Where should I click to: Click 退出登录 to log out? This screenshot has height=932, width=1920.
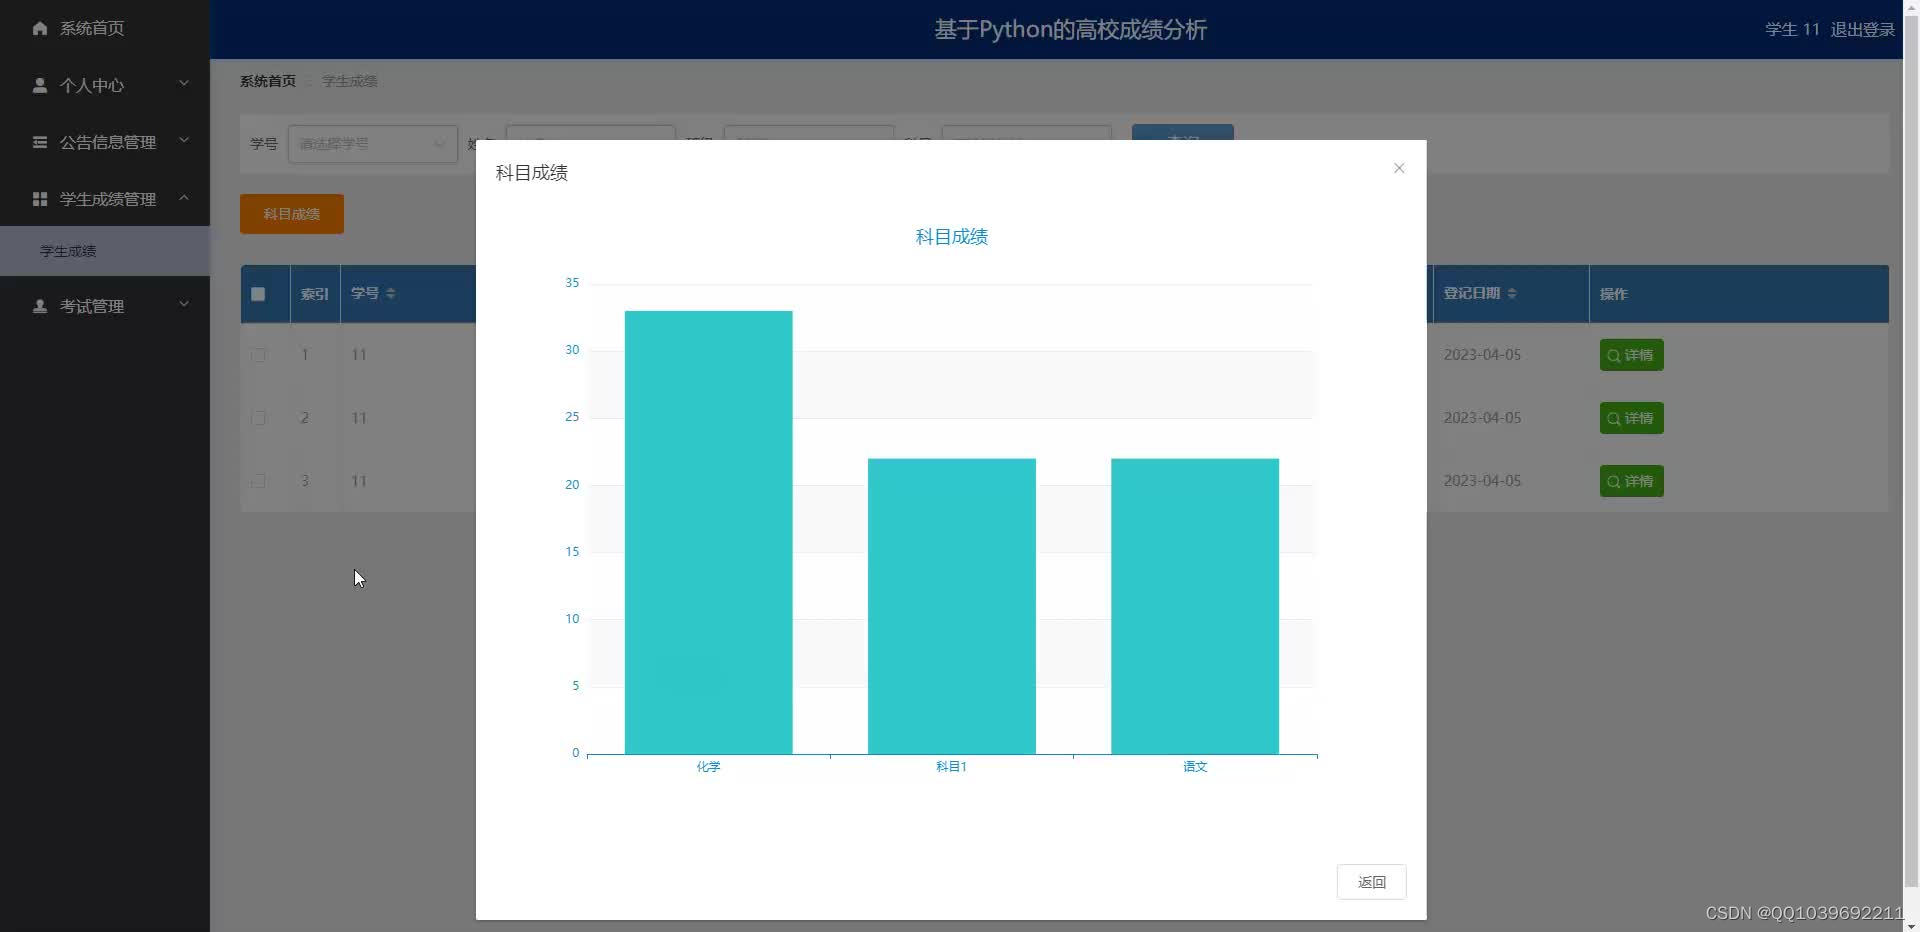pyautogui.click(x=1862, y=29)
